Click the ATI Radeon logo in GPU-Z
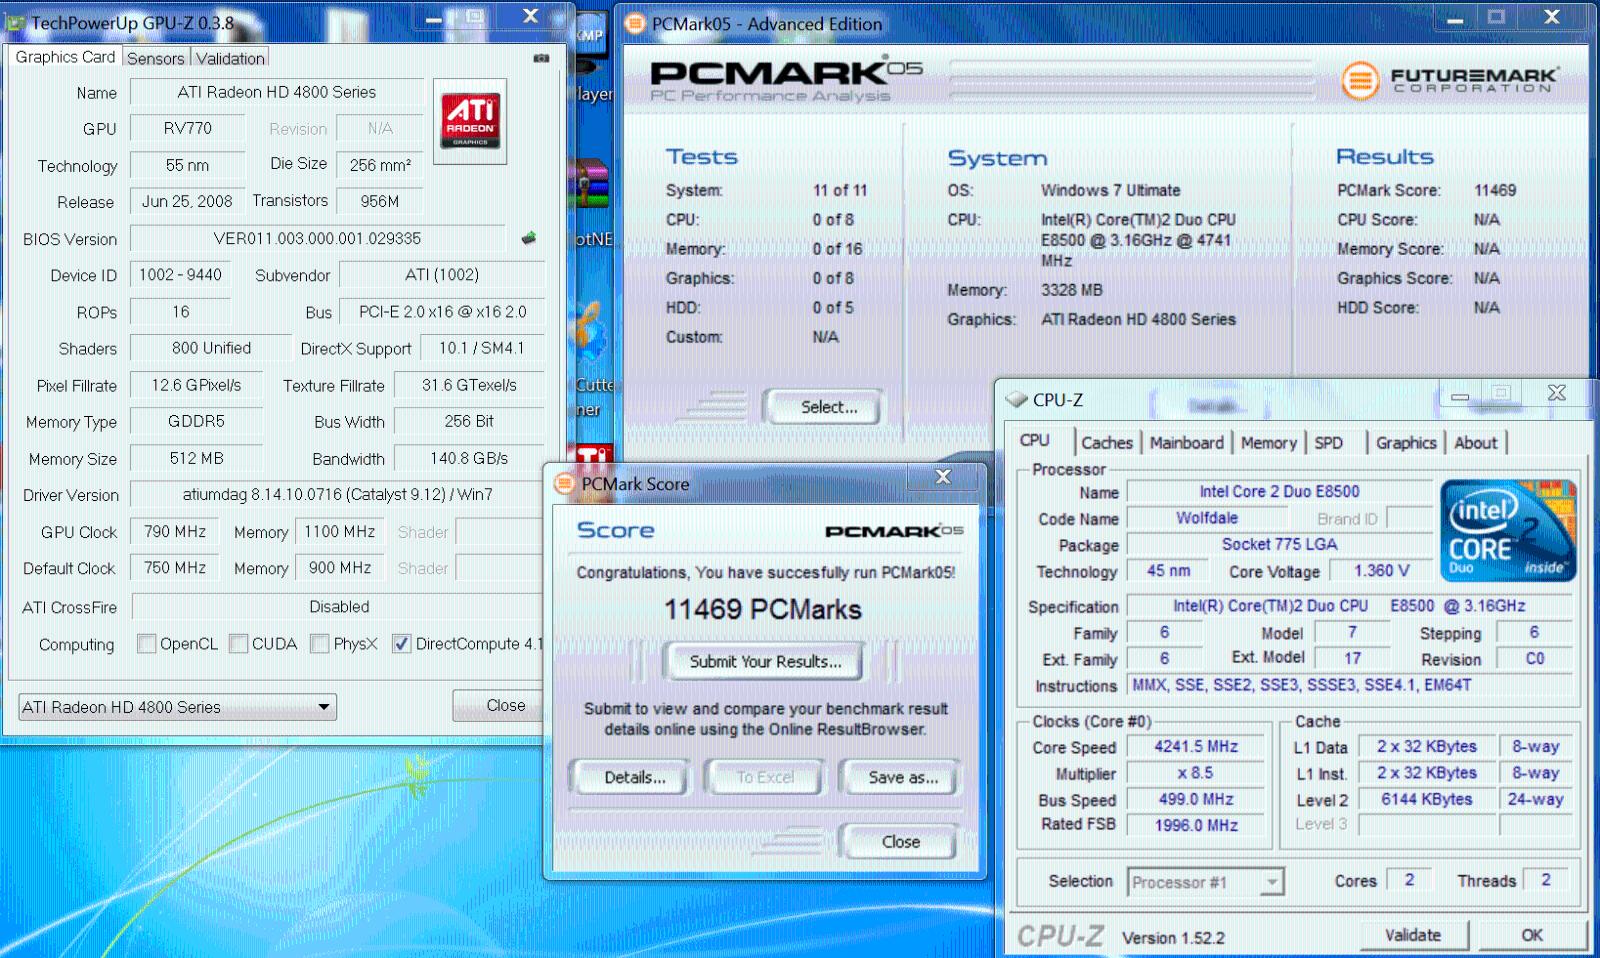 470,121
